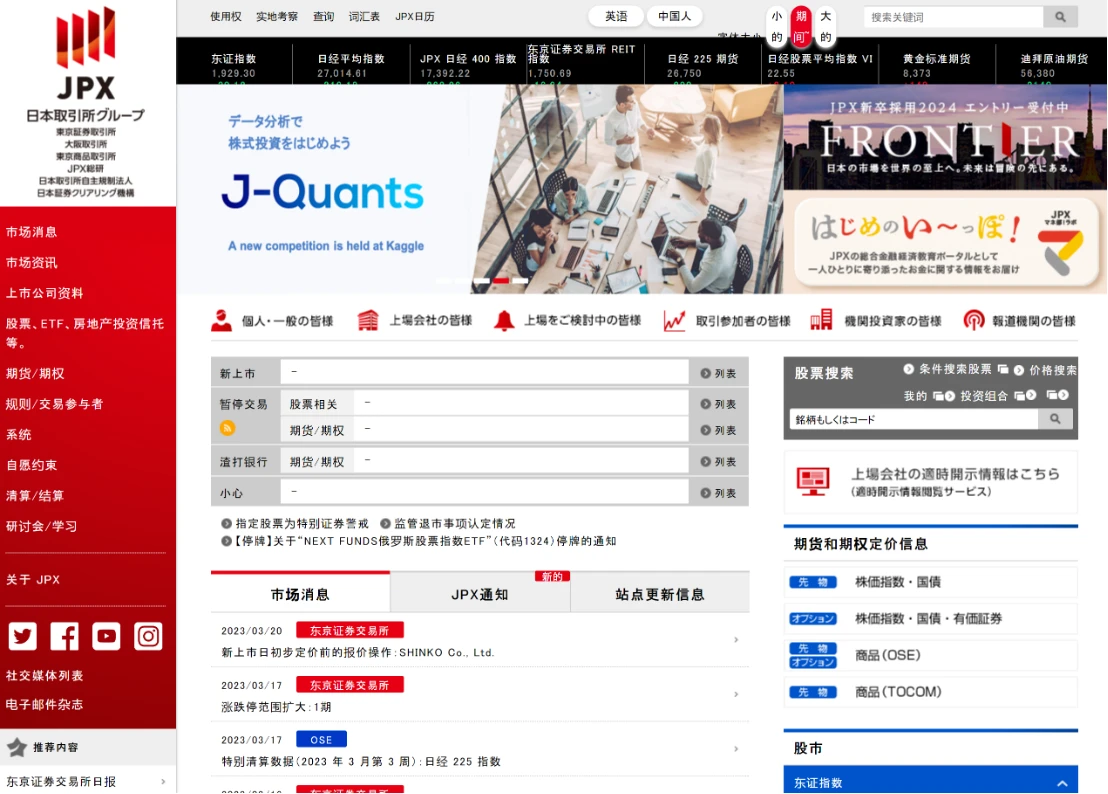Click the JPX logo in the sidebar

(x=86, y=54)
